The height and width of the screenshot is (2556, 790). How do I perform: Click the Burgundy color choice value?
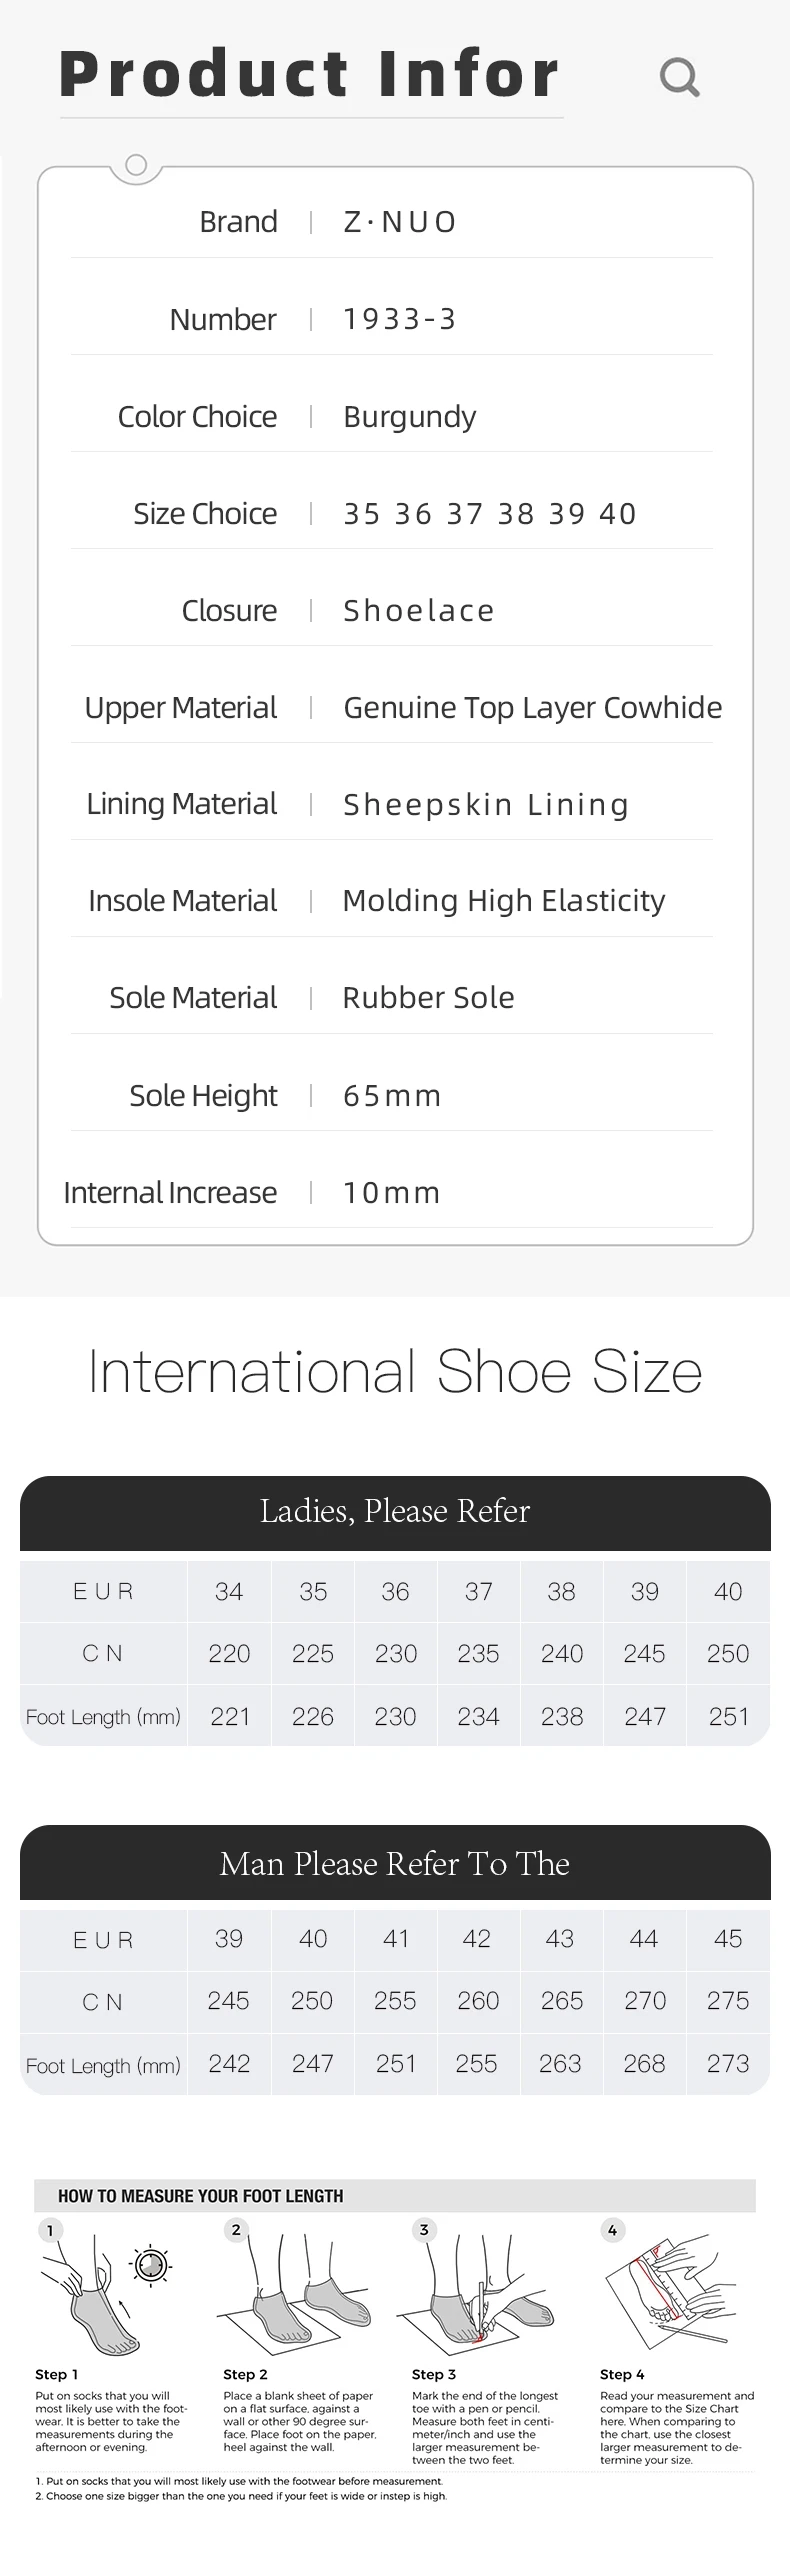coord(409,417)
